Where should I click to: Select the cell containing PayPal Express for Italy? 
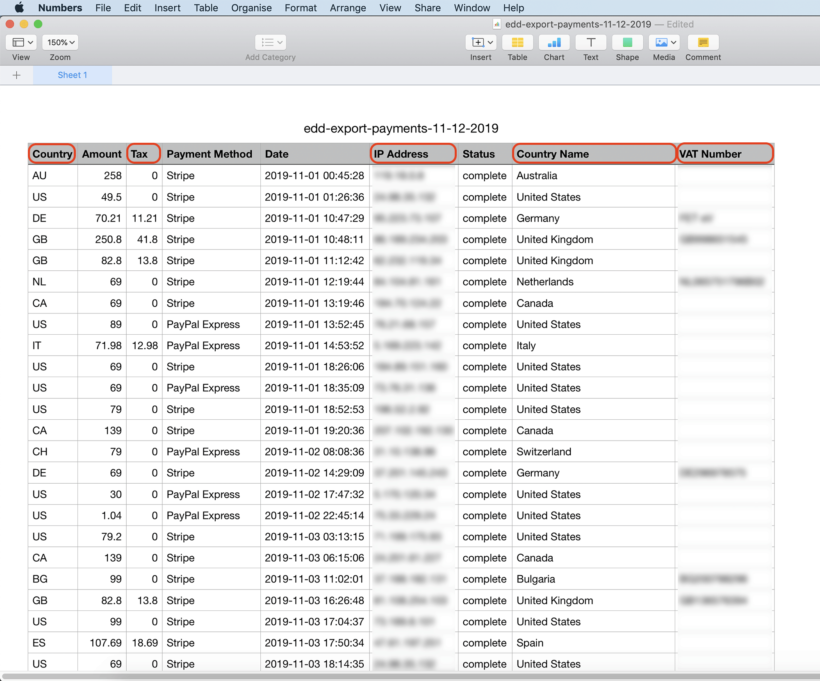209,345
